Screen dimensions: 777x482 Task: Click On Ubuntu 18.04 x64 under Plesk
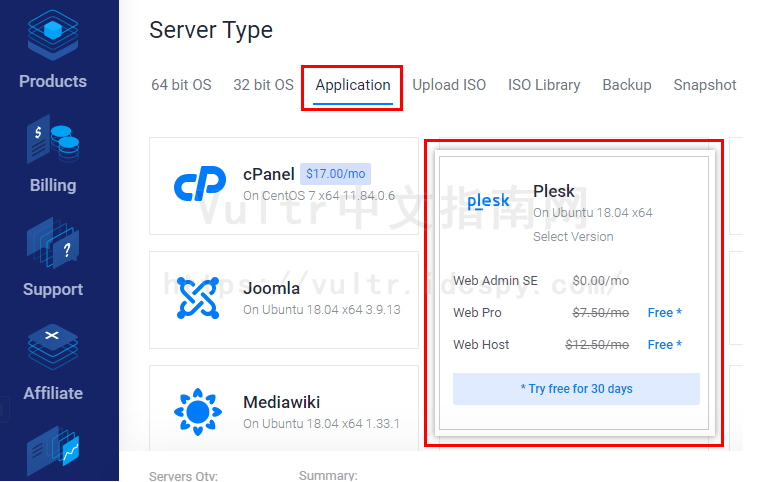593,213
